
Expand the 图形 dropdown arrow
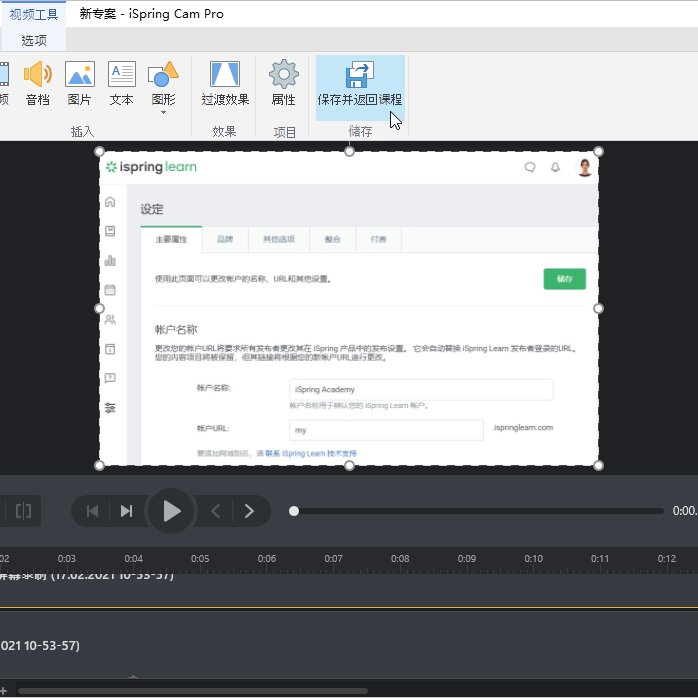163,113
